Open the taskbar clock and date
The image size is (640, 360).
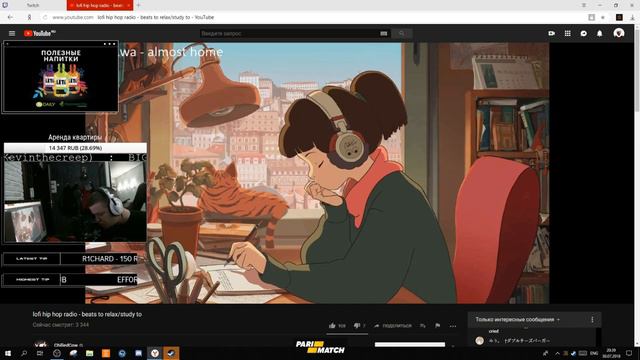tap(611, 353)
